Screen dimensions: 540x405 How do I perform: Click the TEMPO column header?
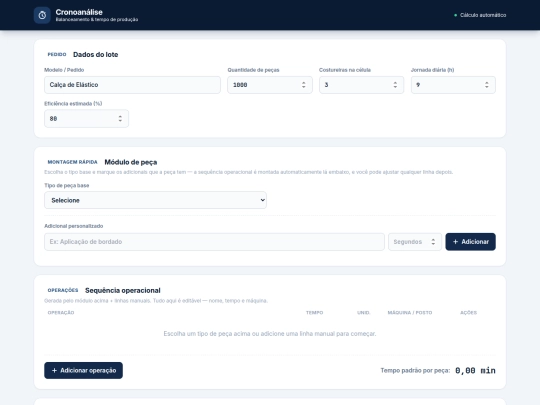point(314,313)
